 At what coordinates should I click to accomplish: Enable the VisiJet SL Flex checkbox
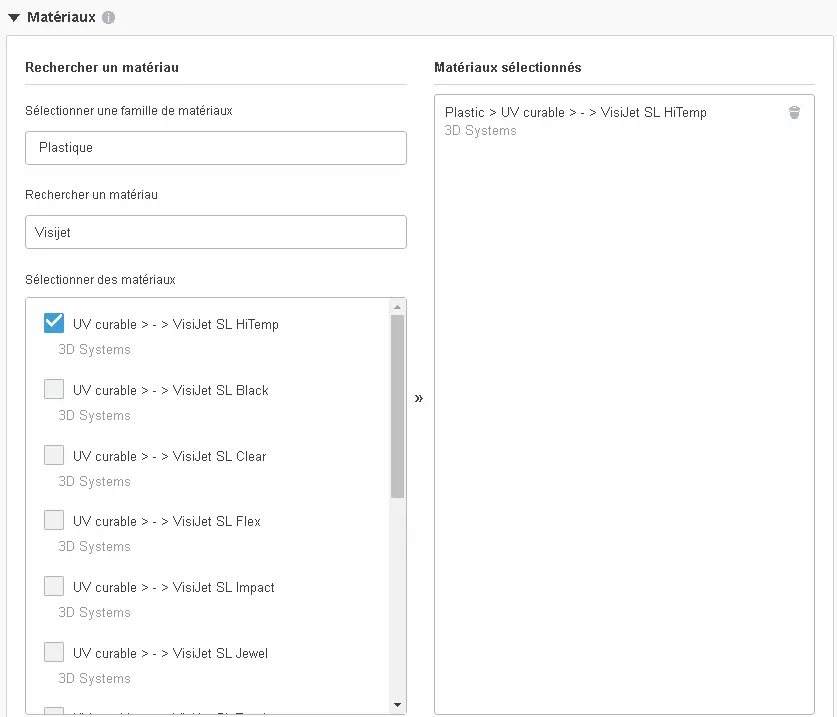pos(54,520)
